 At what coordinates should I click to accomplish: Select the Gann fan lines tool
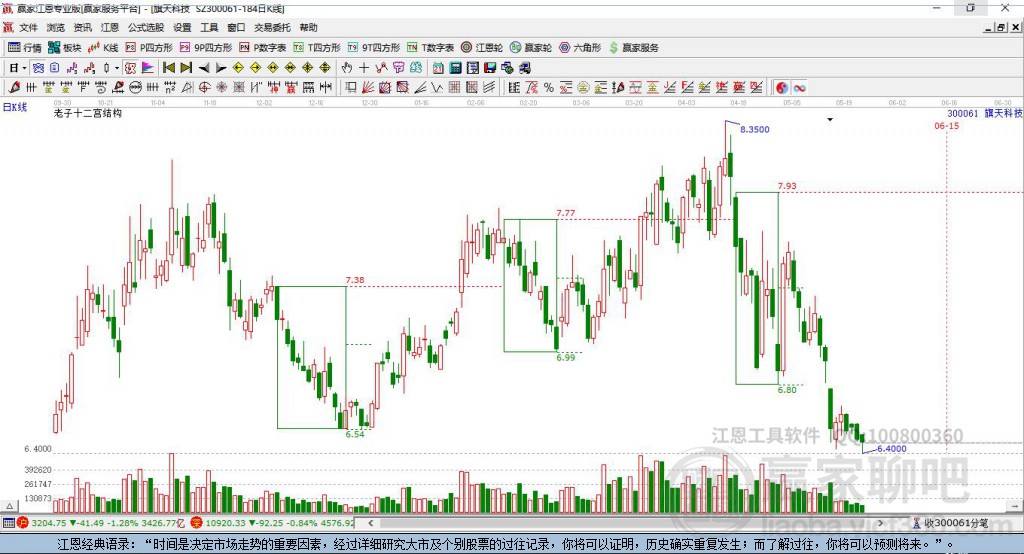click(368, 88)
